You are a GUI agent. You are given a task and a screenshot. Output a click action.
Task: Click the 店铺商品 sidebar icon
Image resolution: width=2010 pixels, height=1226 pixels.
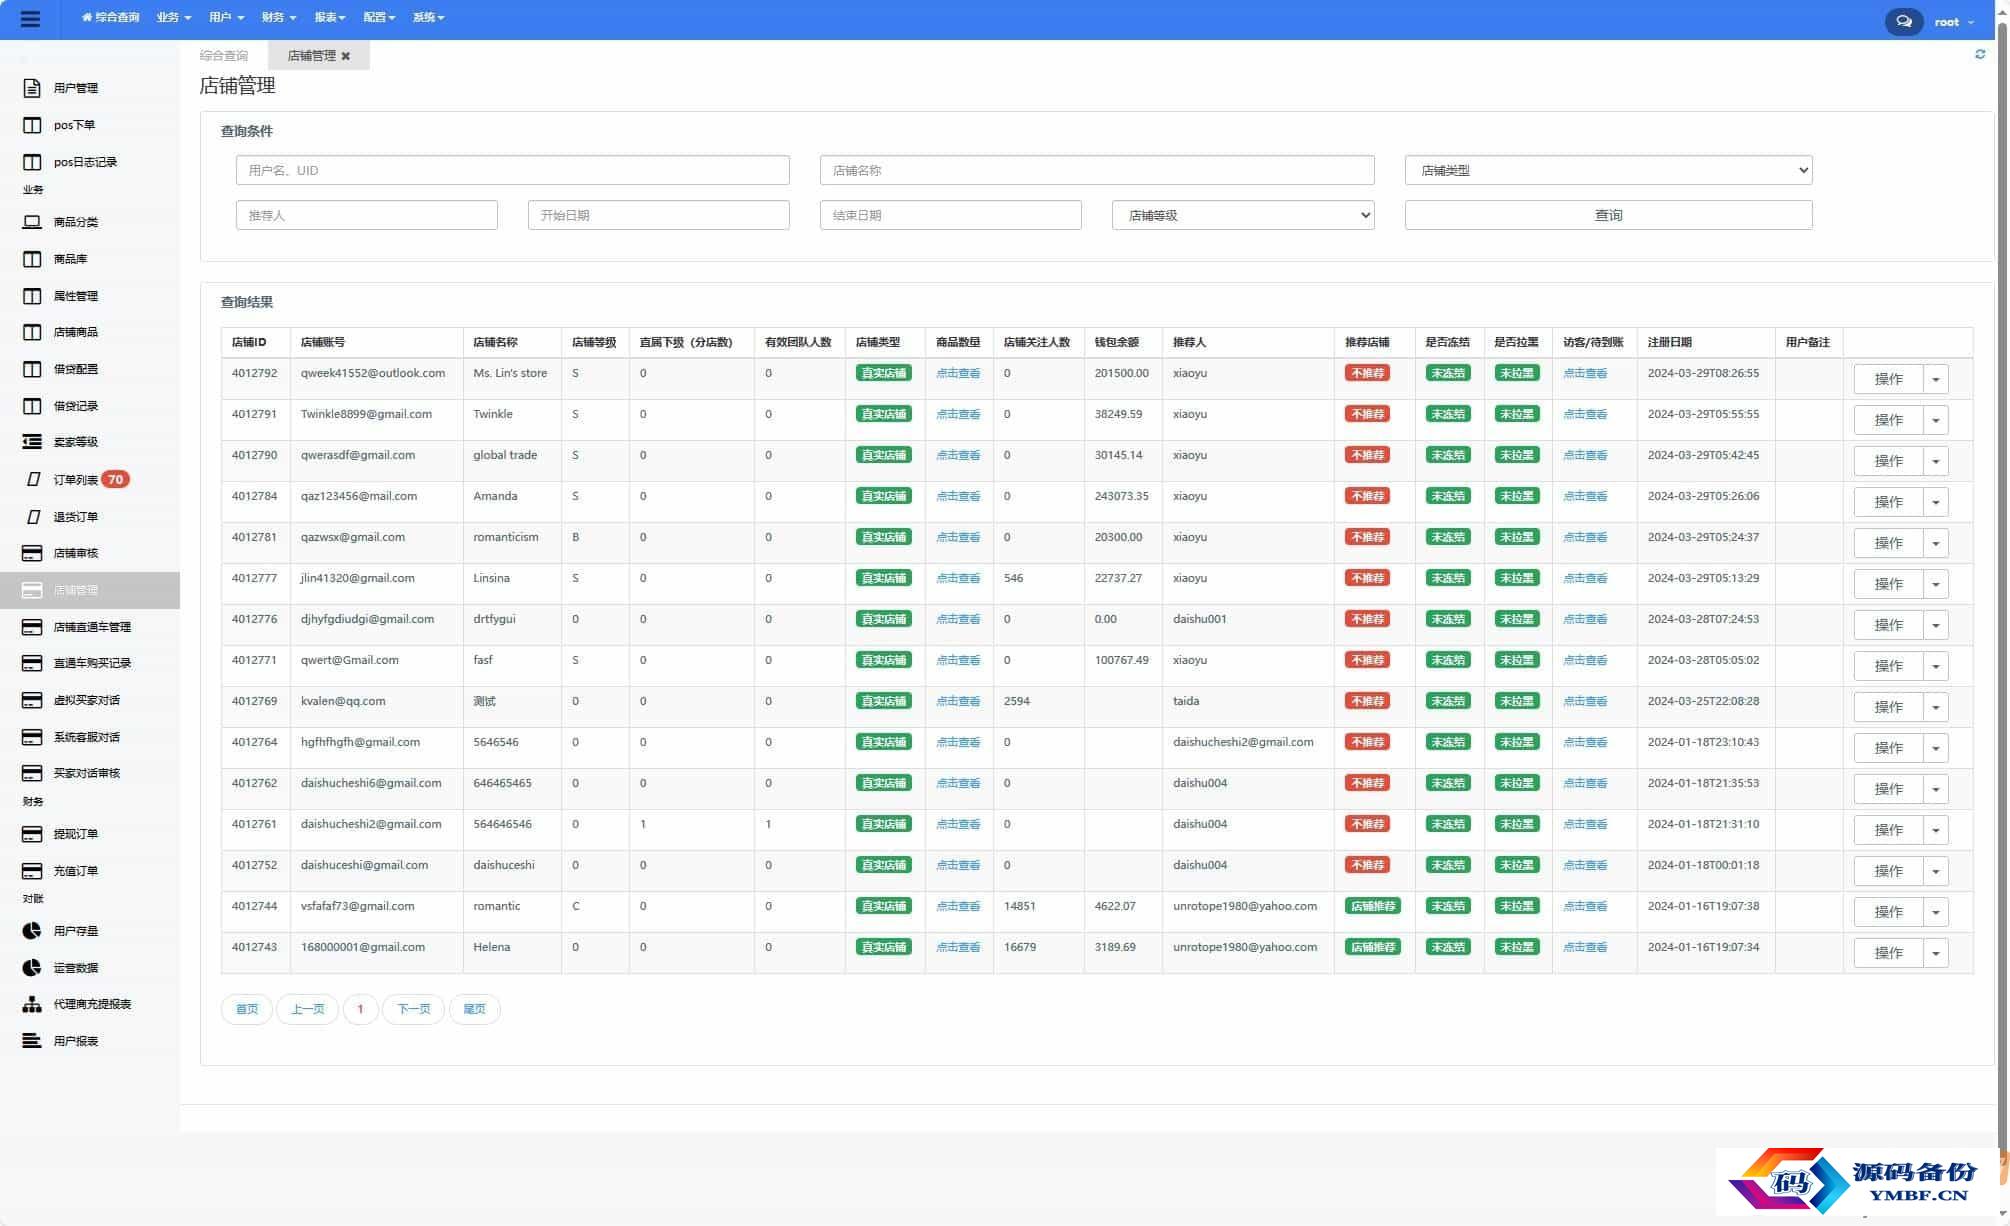click(x=32, y=332)
